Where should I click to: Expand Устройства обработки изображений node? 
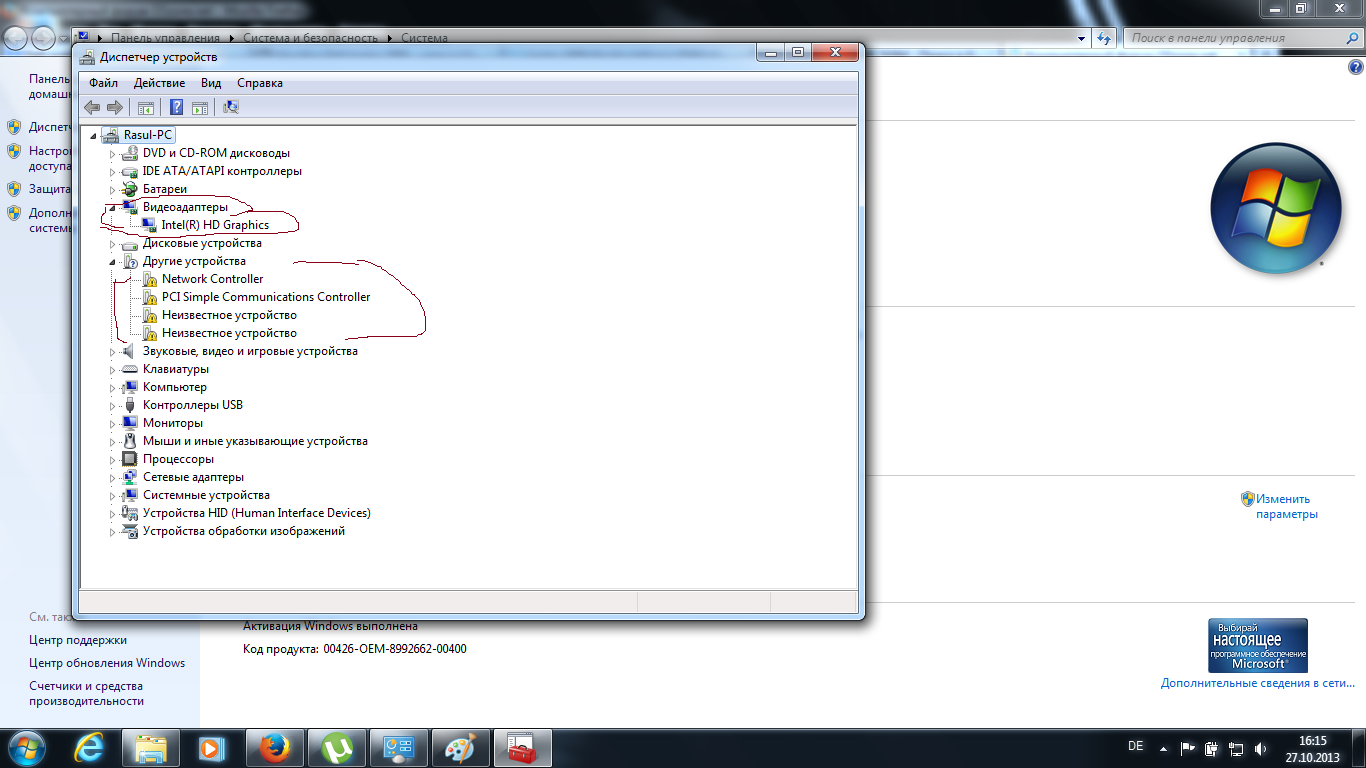(x=113, y=531)
